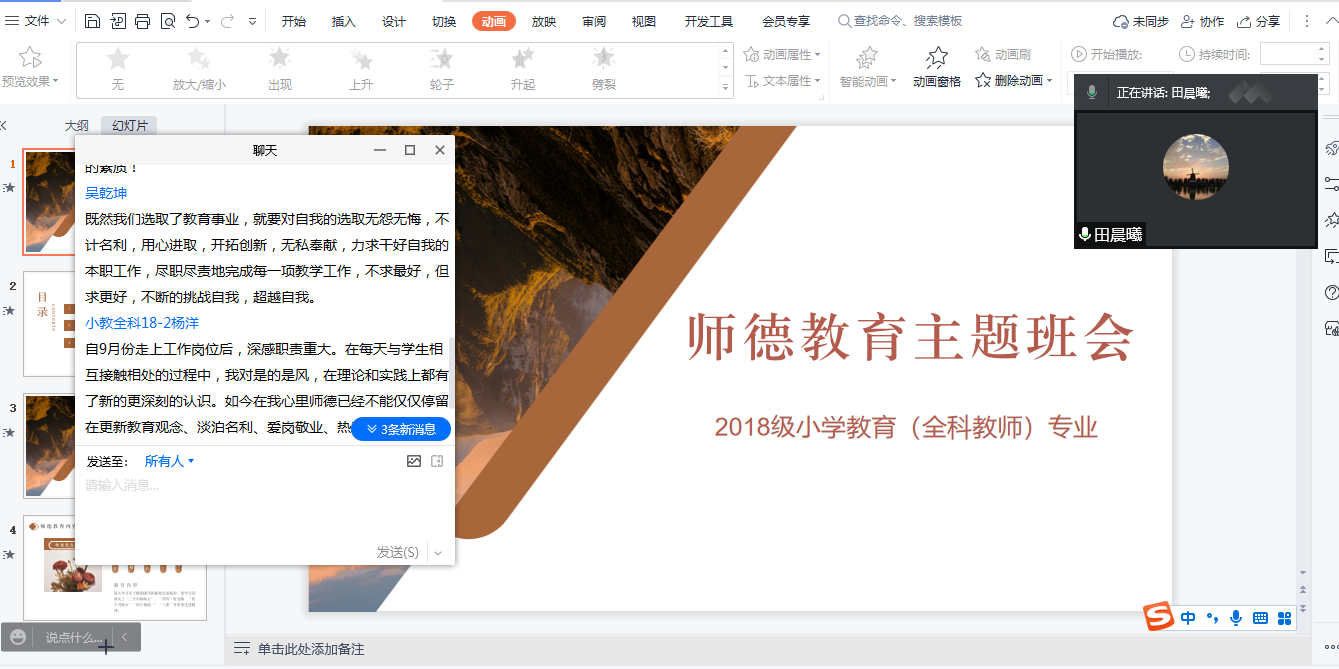Toggle Sogou Chinese/English input mode 中
1339x669 pixels.
[1188, 618]
